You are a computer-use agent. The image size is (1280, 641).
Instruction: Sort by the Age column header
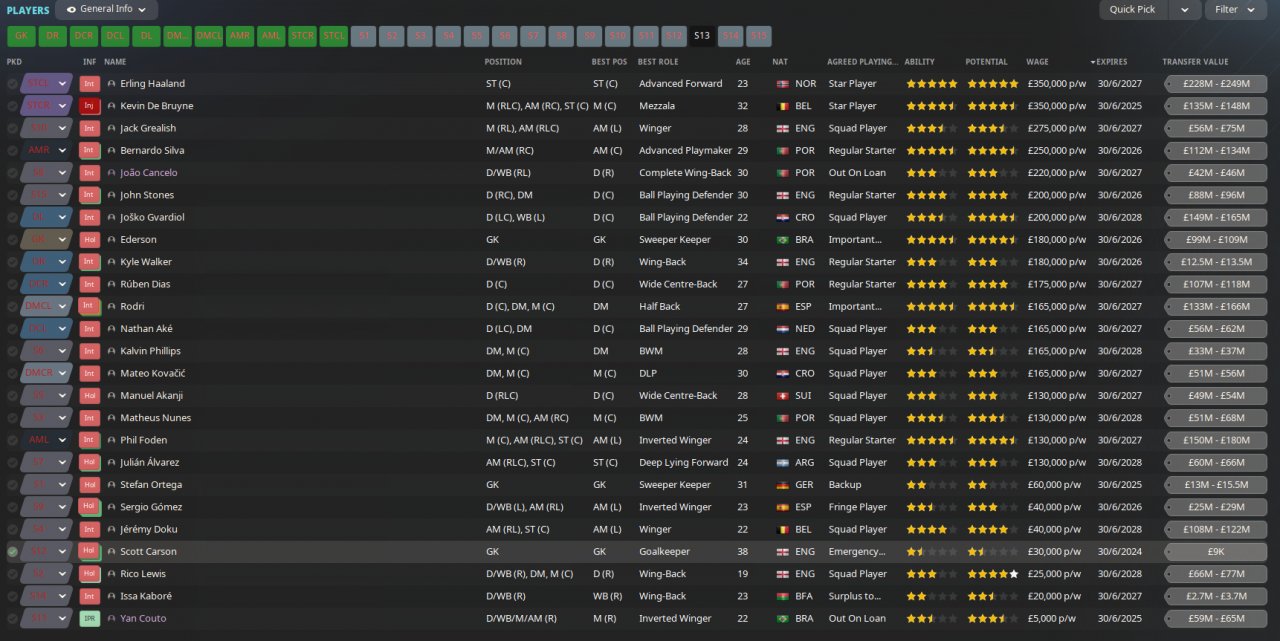point(743,62)
